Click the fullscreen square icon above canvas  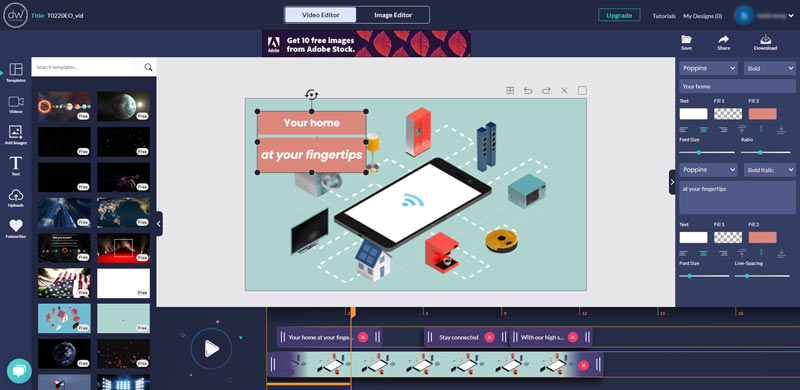pyautogui.click(x=582, y=90)
